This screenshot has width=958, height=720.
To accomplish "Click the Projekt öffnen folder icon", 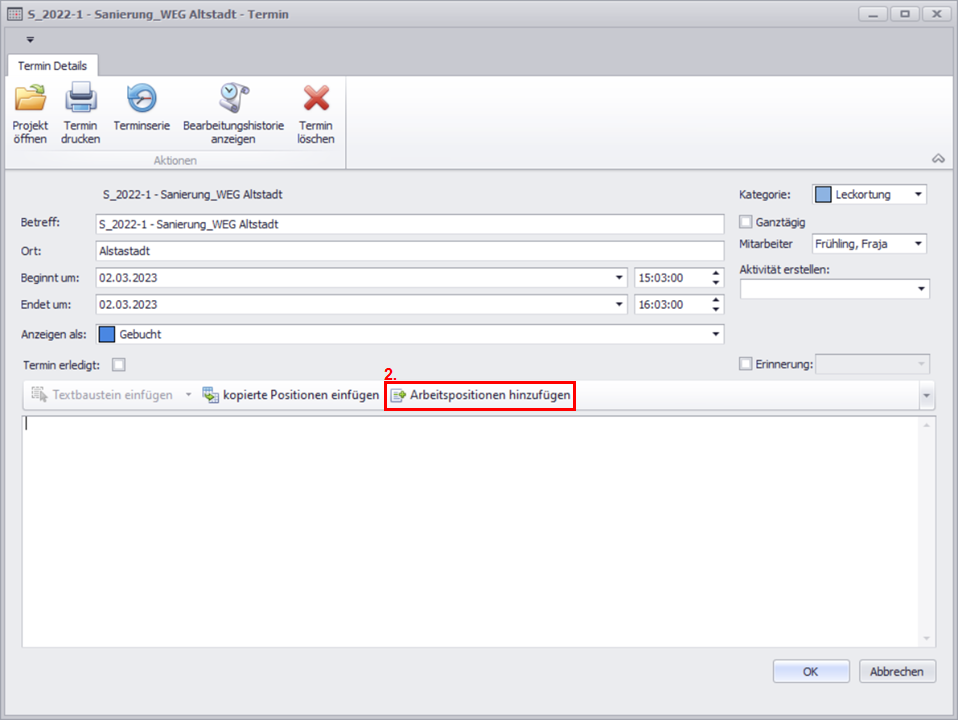I will tap(30, 100).
